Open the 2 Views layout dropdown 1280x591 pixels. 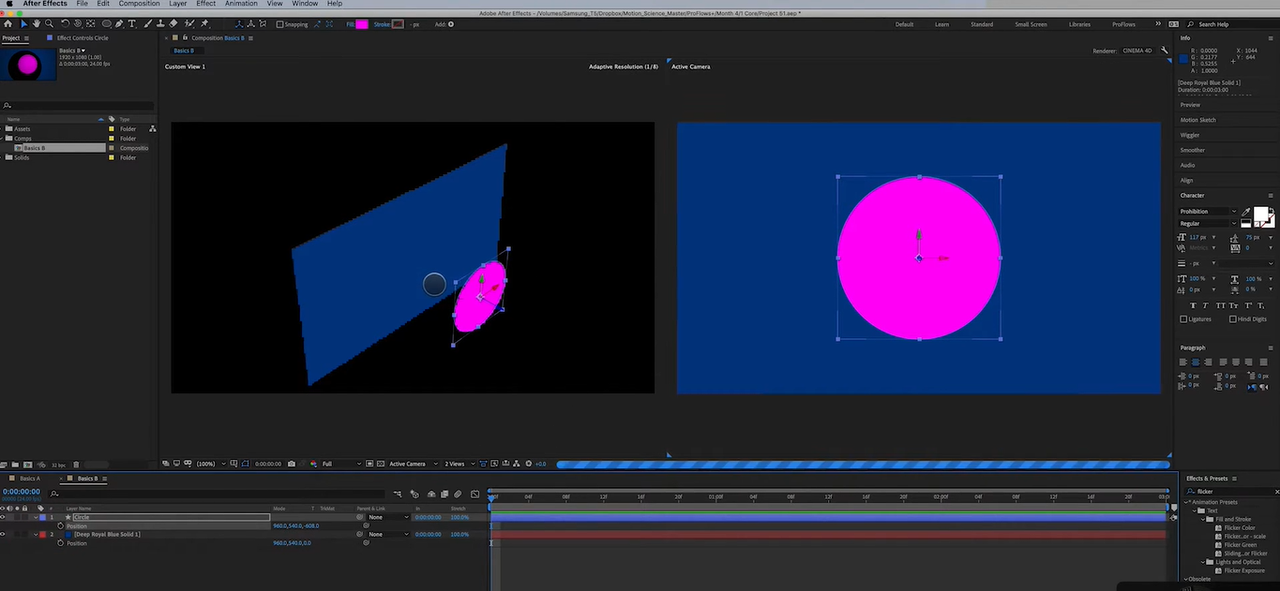[460, 464]
